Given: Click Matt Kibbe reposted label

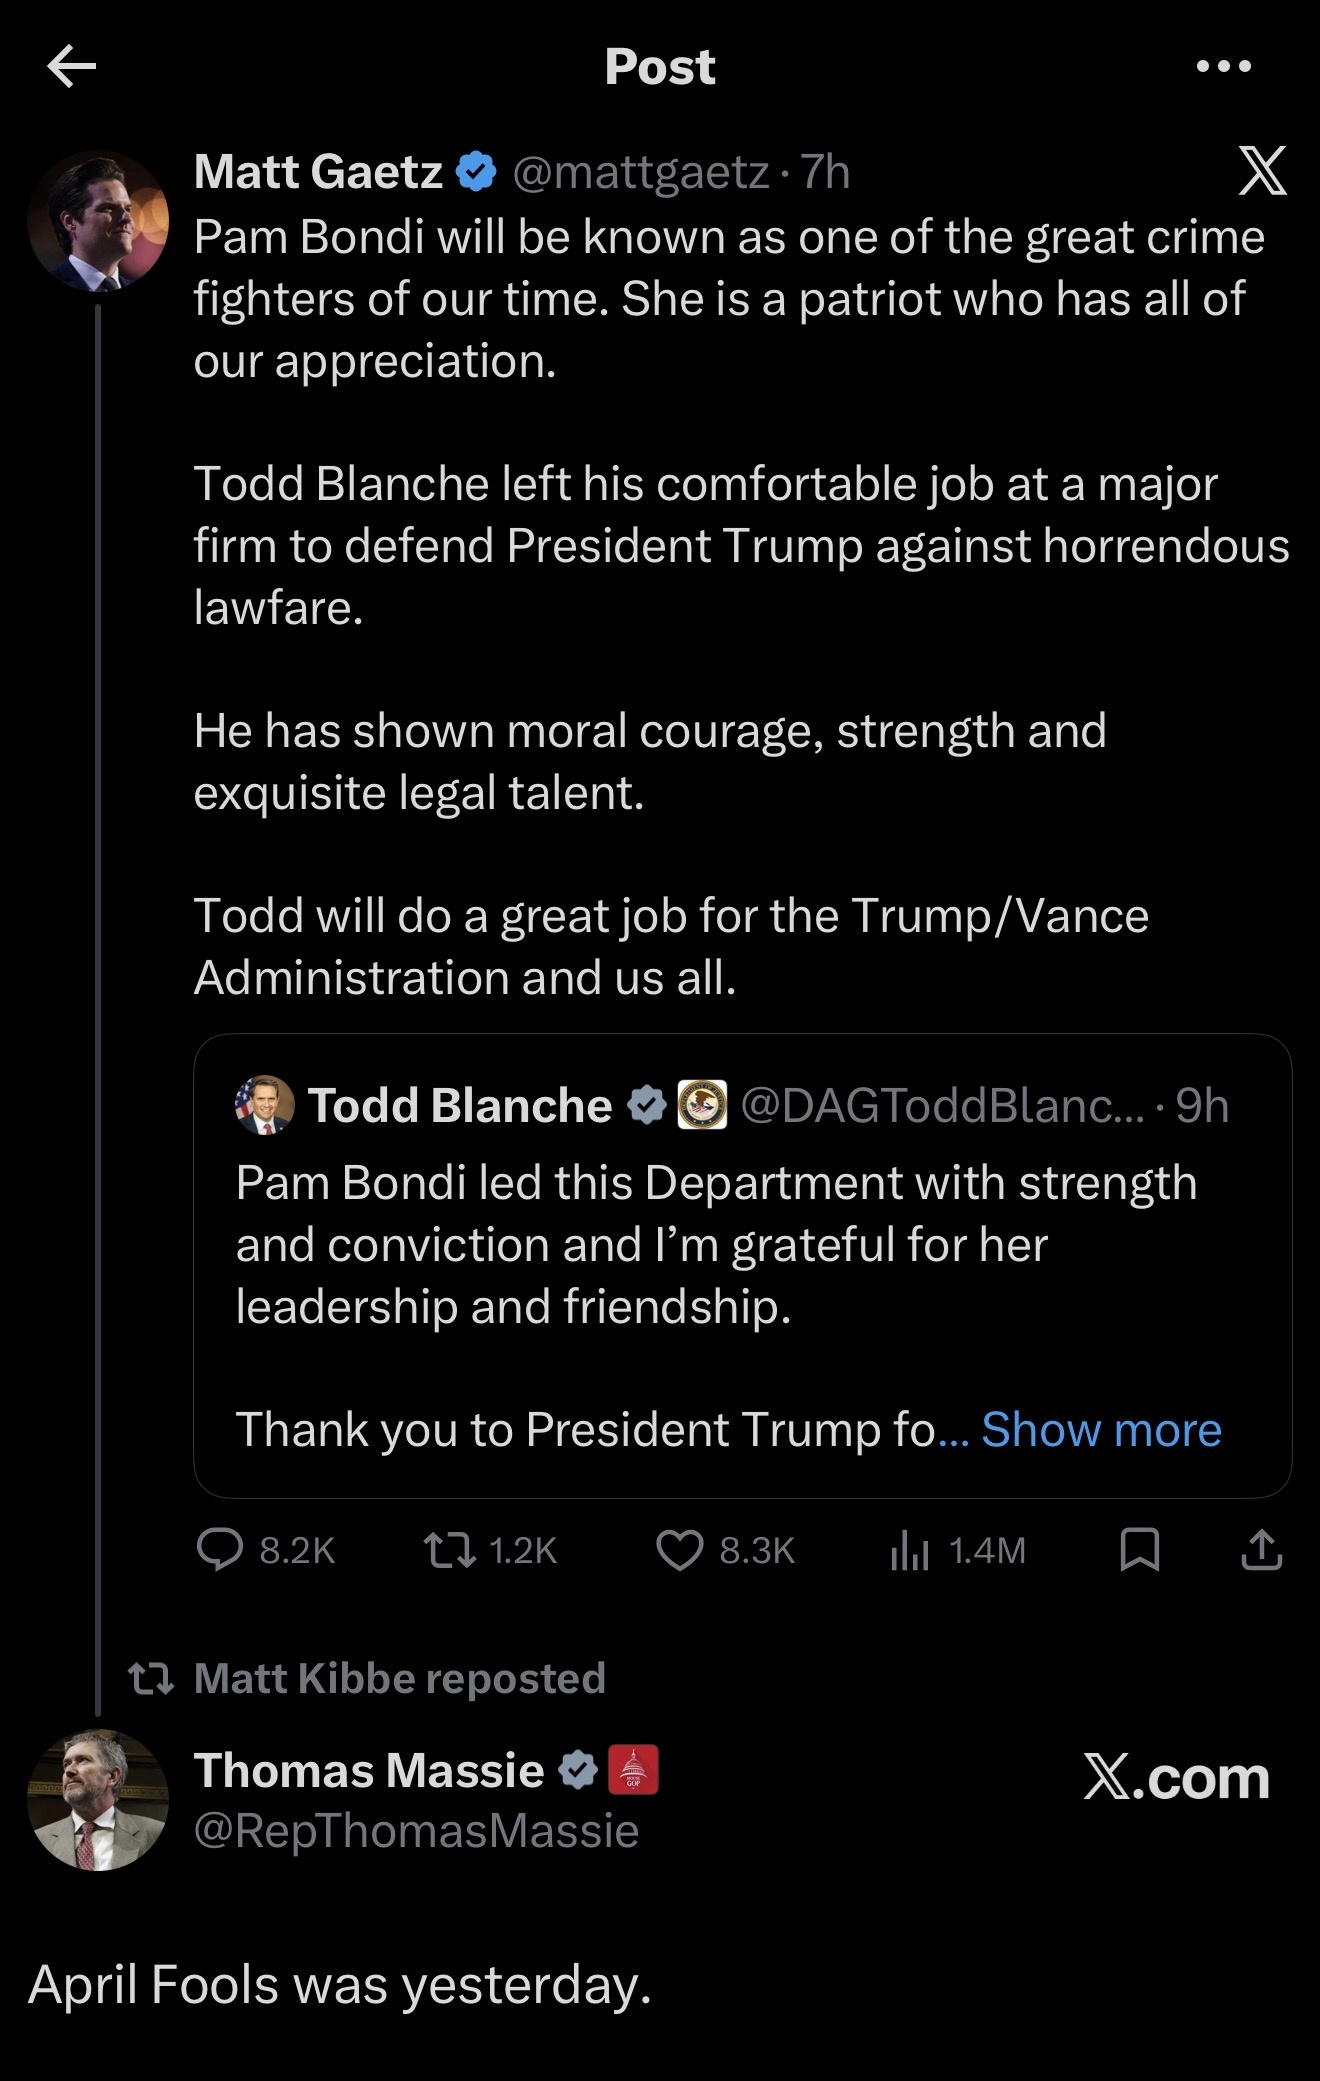Looking at the screenshot, I should coord(399,1678).
